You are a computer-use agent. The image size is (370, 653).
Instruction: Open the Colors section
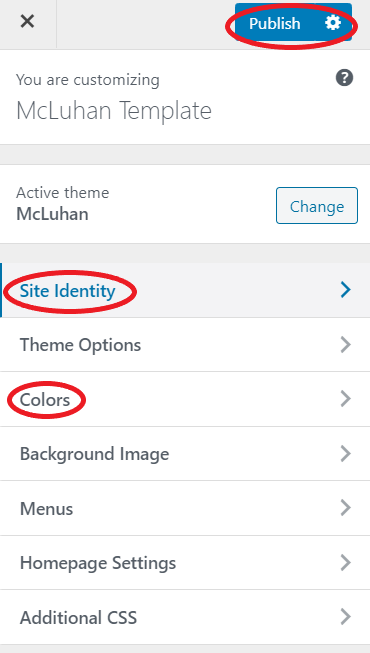[185, 399]
